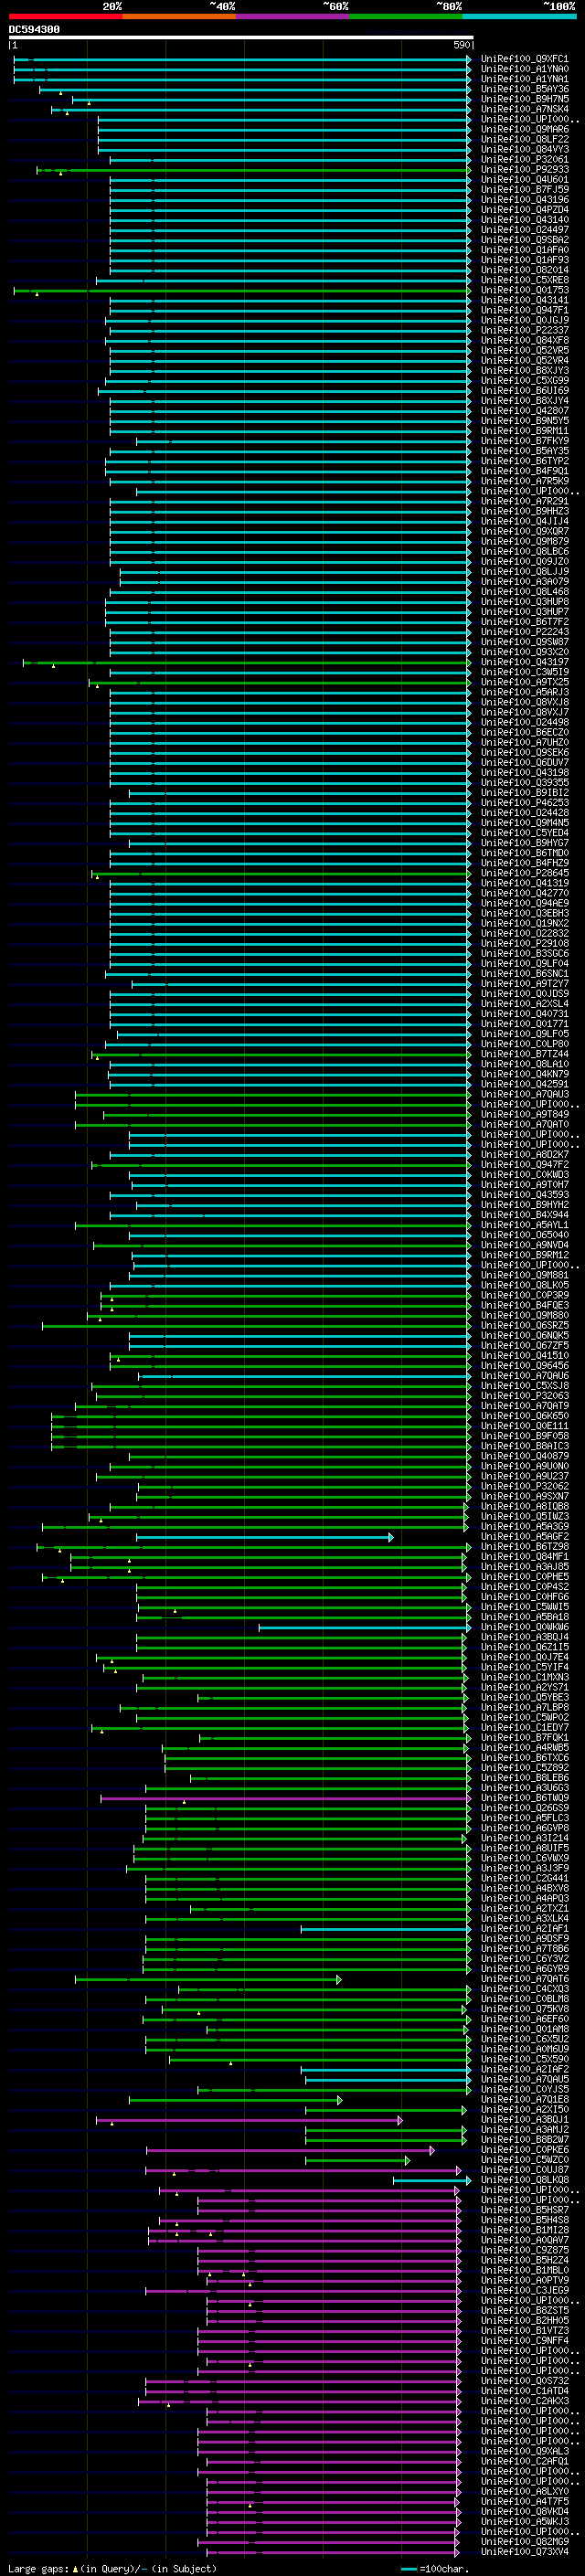Click label UniRef100_P92933
585x2576 pixels.
[525, 169]
